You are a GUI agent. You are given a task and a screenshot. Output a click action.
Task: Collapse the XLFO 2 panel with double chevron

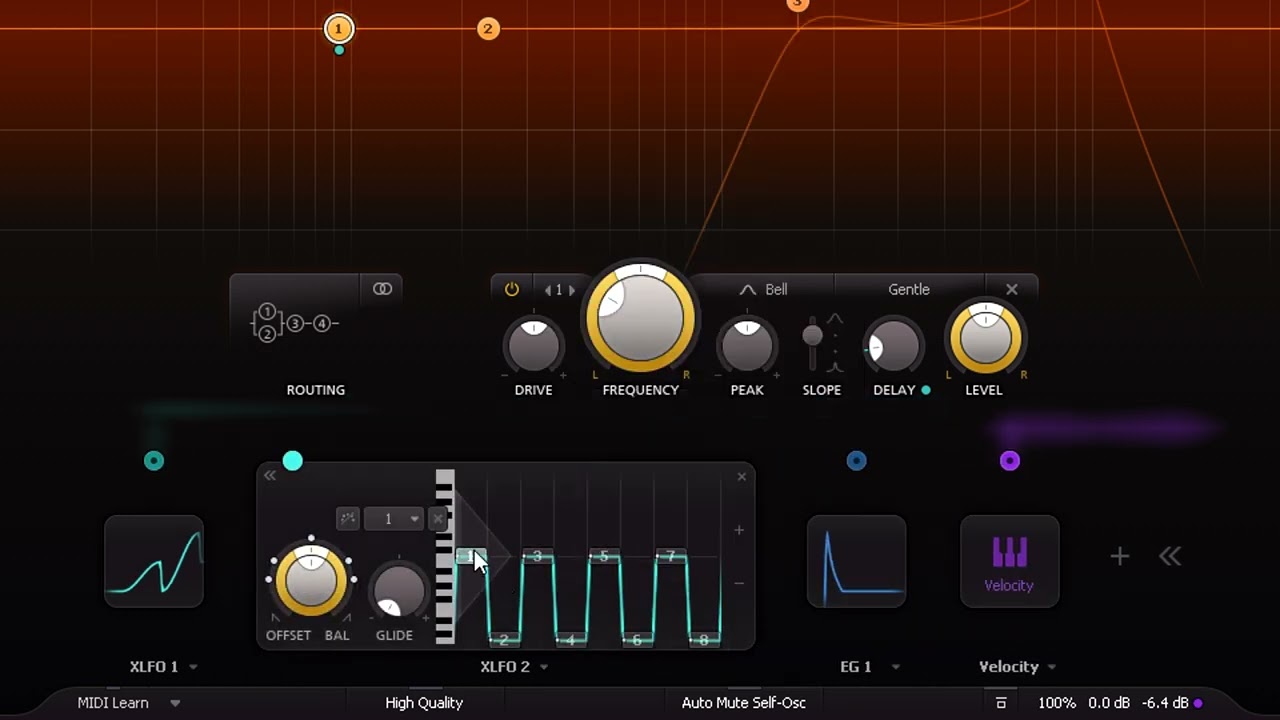270,476
